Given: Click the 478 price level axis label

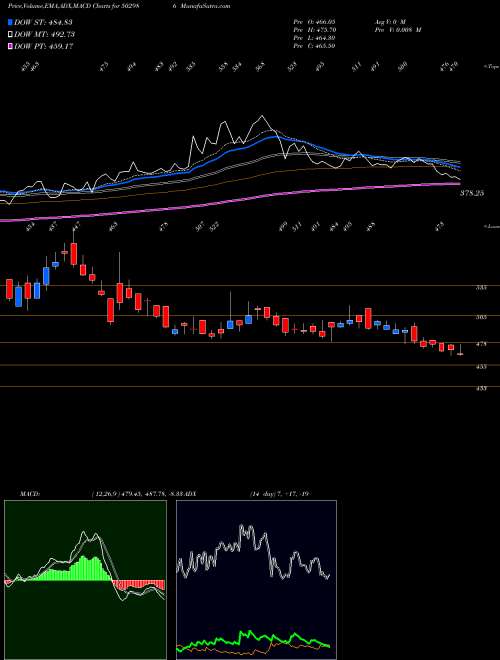Looking at the screenshot, I should [481, 344].
